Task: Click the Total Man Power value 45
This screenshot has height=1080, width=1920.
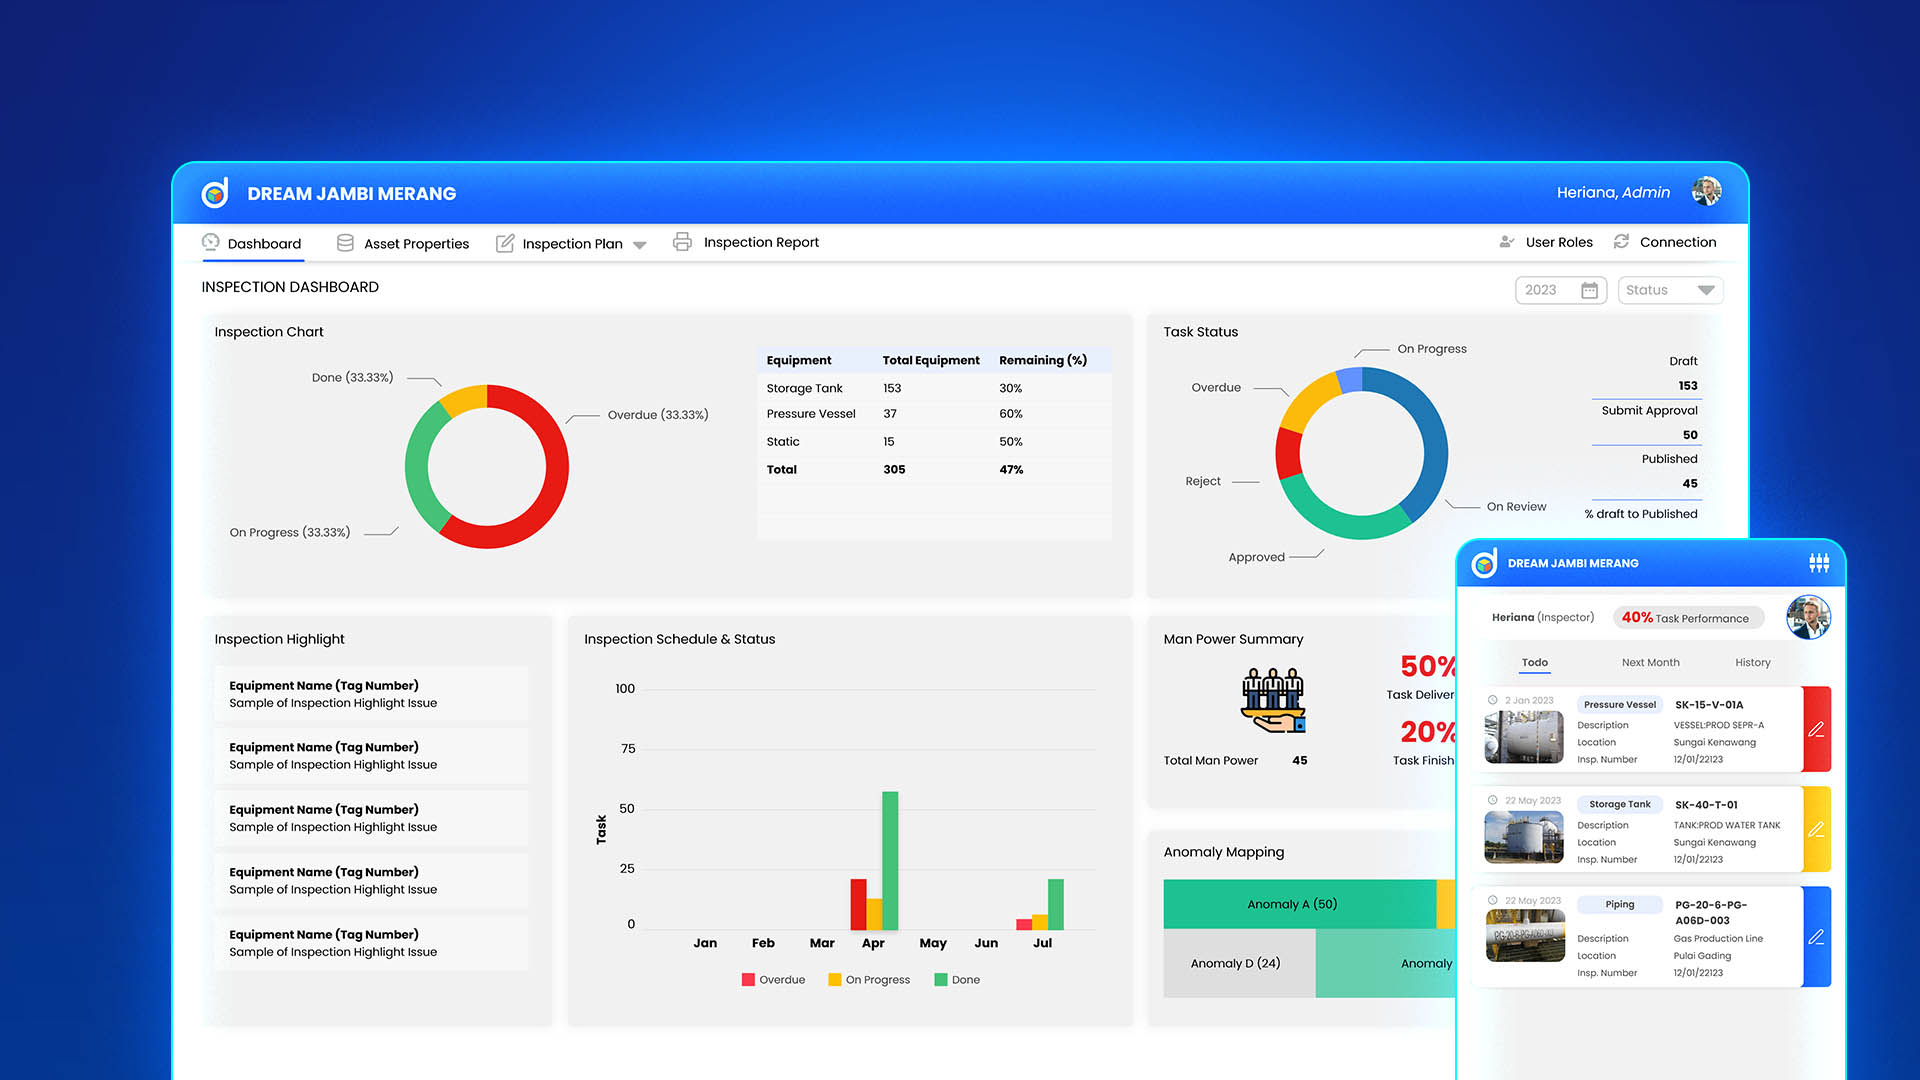Action: tap(1299, 760)
